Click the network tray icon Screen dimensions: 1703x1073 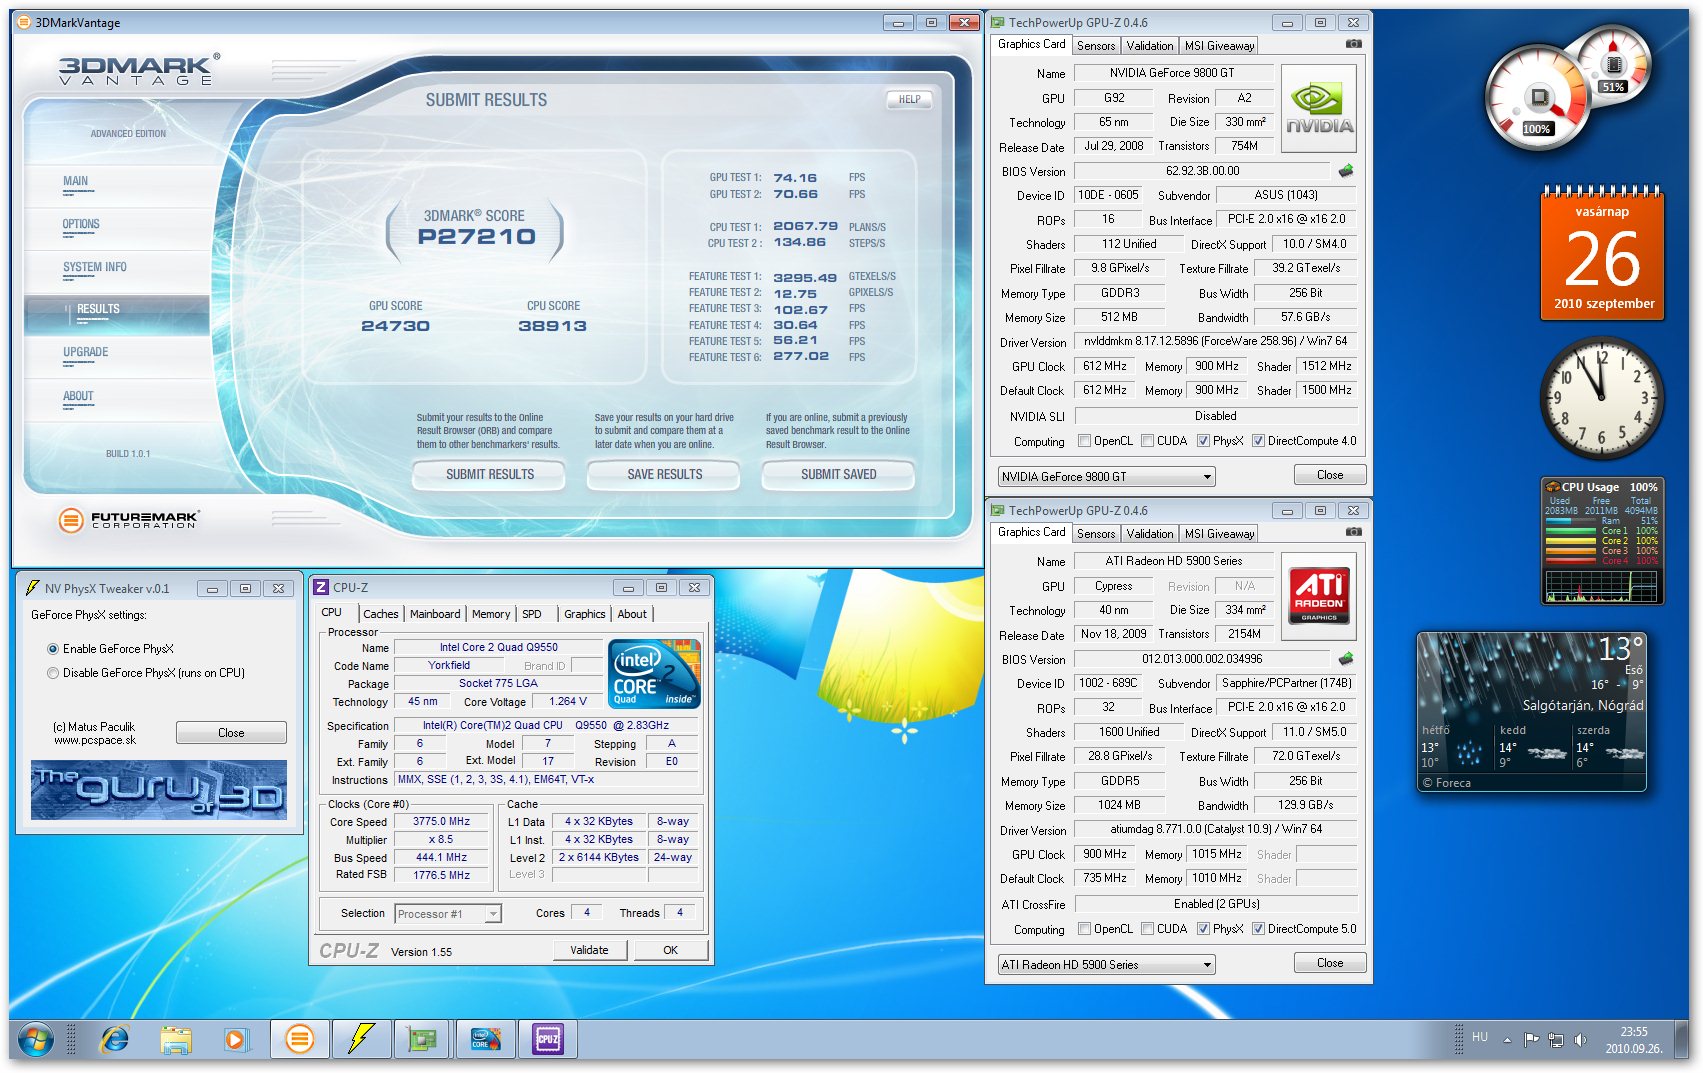click(x=1556, y=1040)
